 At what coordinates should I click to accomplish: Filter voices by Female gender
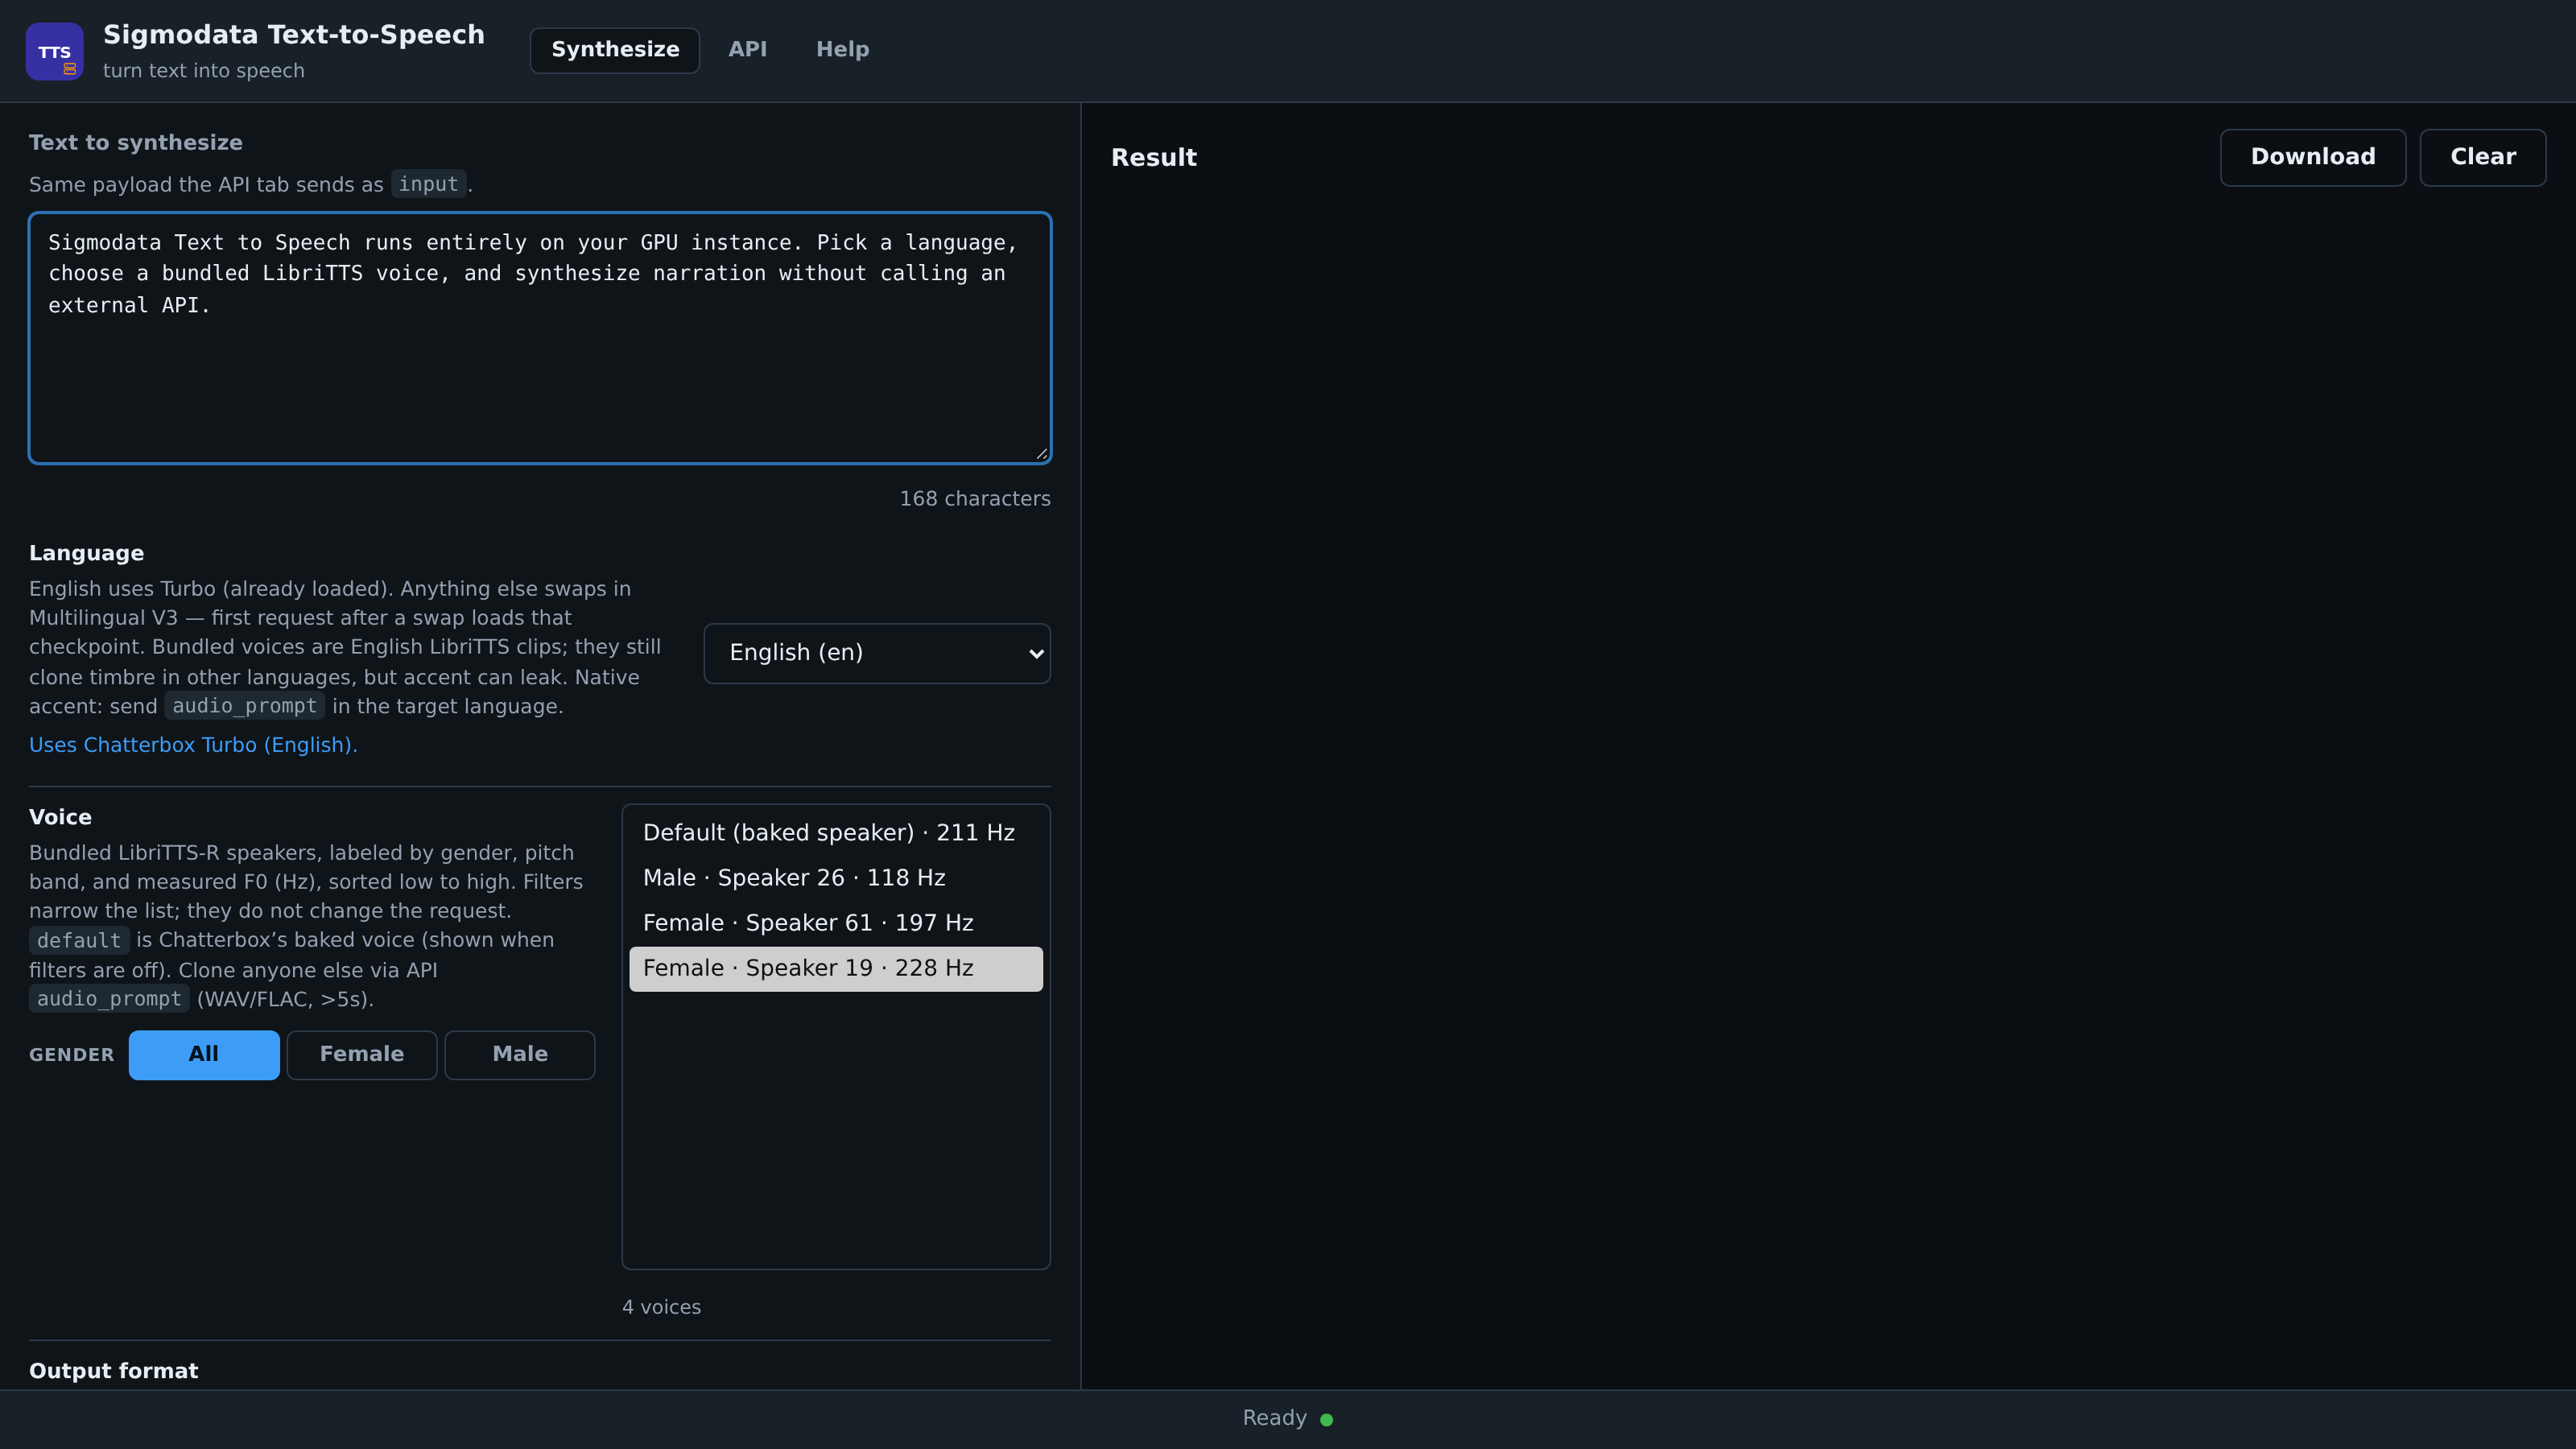(x=362, y=1055)
